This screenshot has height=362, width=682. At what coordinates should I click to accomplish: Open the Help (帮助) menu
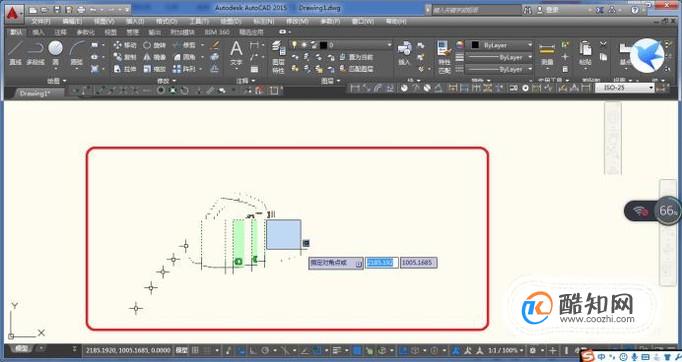click(x=396, y=21)
